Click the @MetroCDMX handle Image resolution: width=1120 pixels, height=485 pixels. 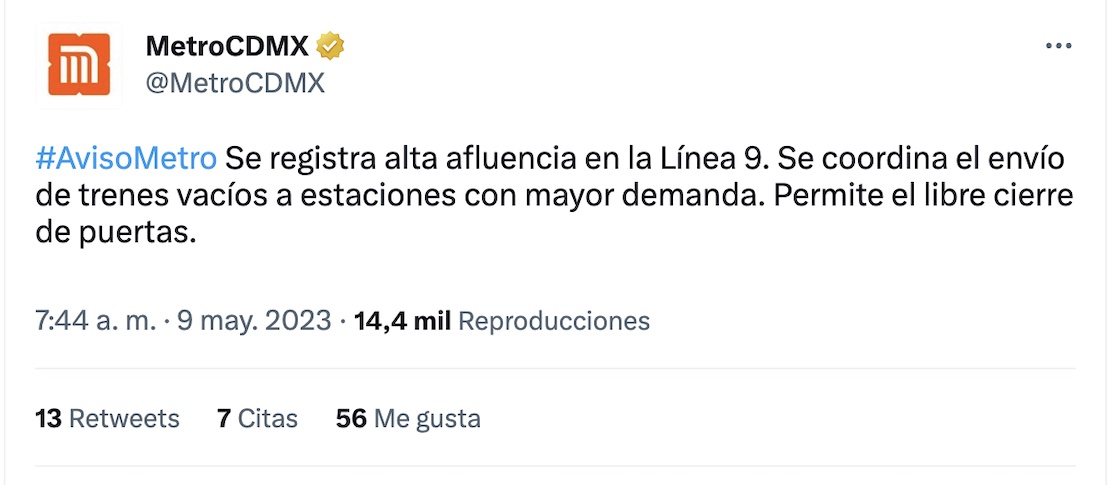[235, 83]
